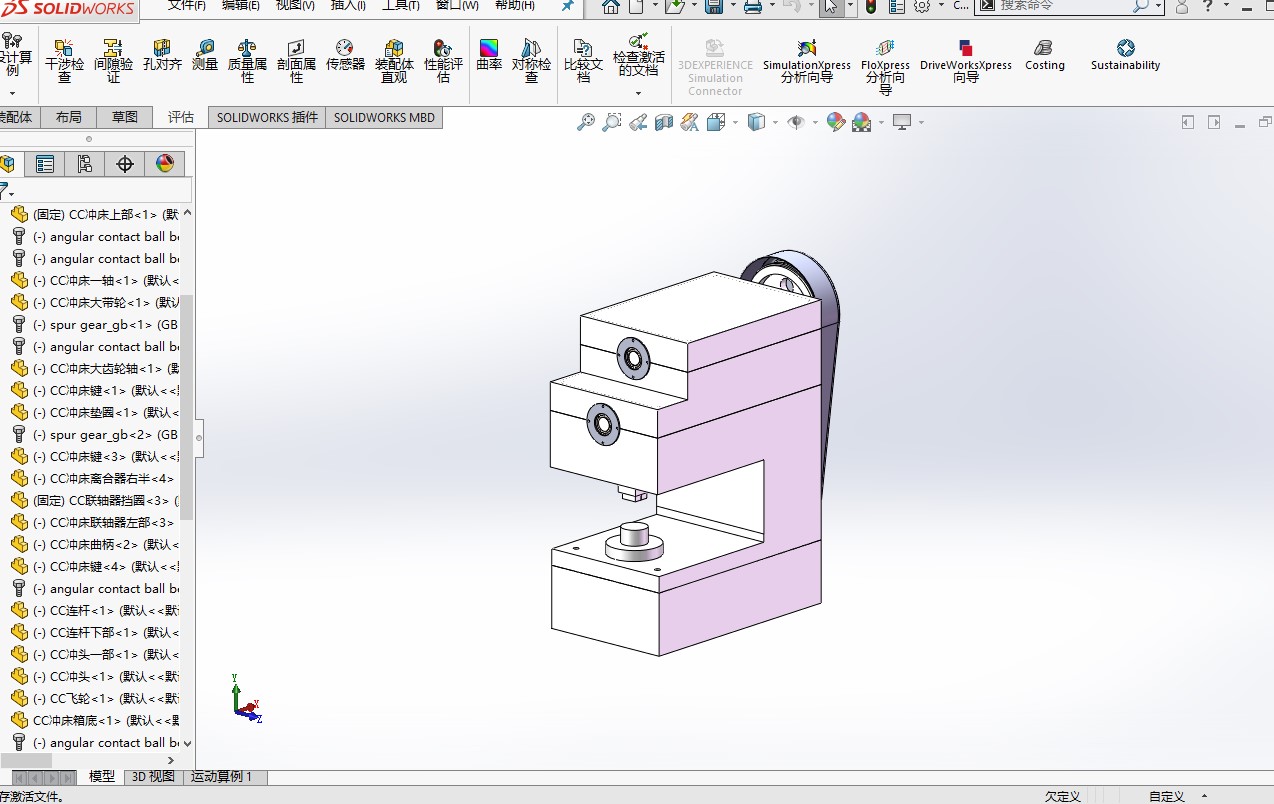Open the Sensor (传感器) tool
Screen dimensions: 1274x804
345,56
